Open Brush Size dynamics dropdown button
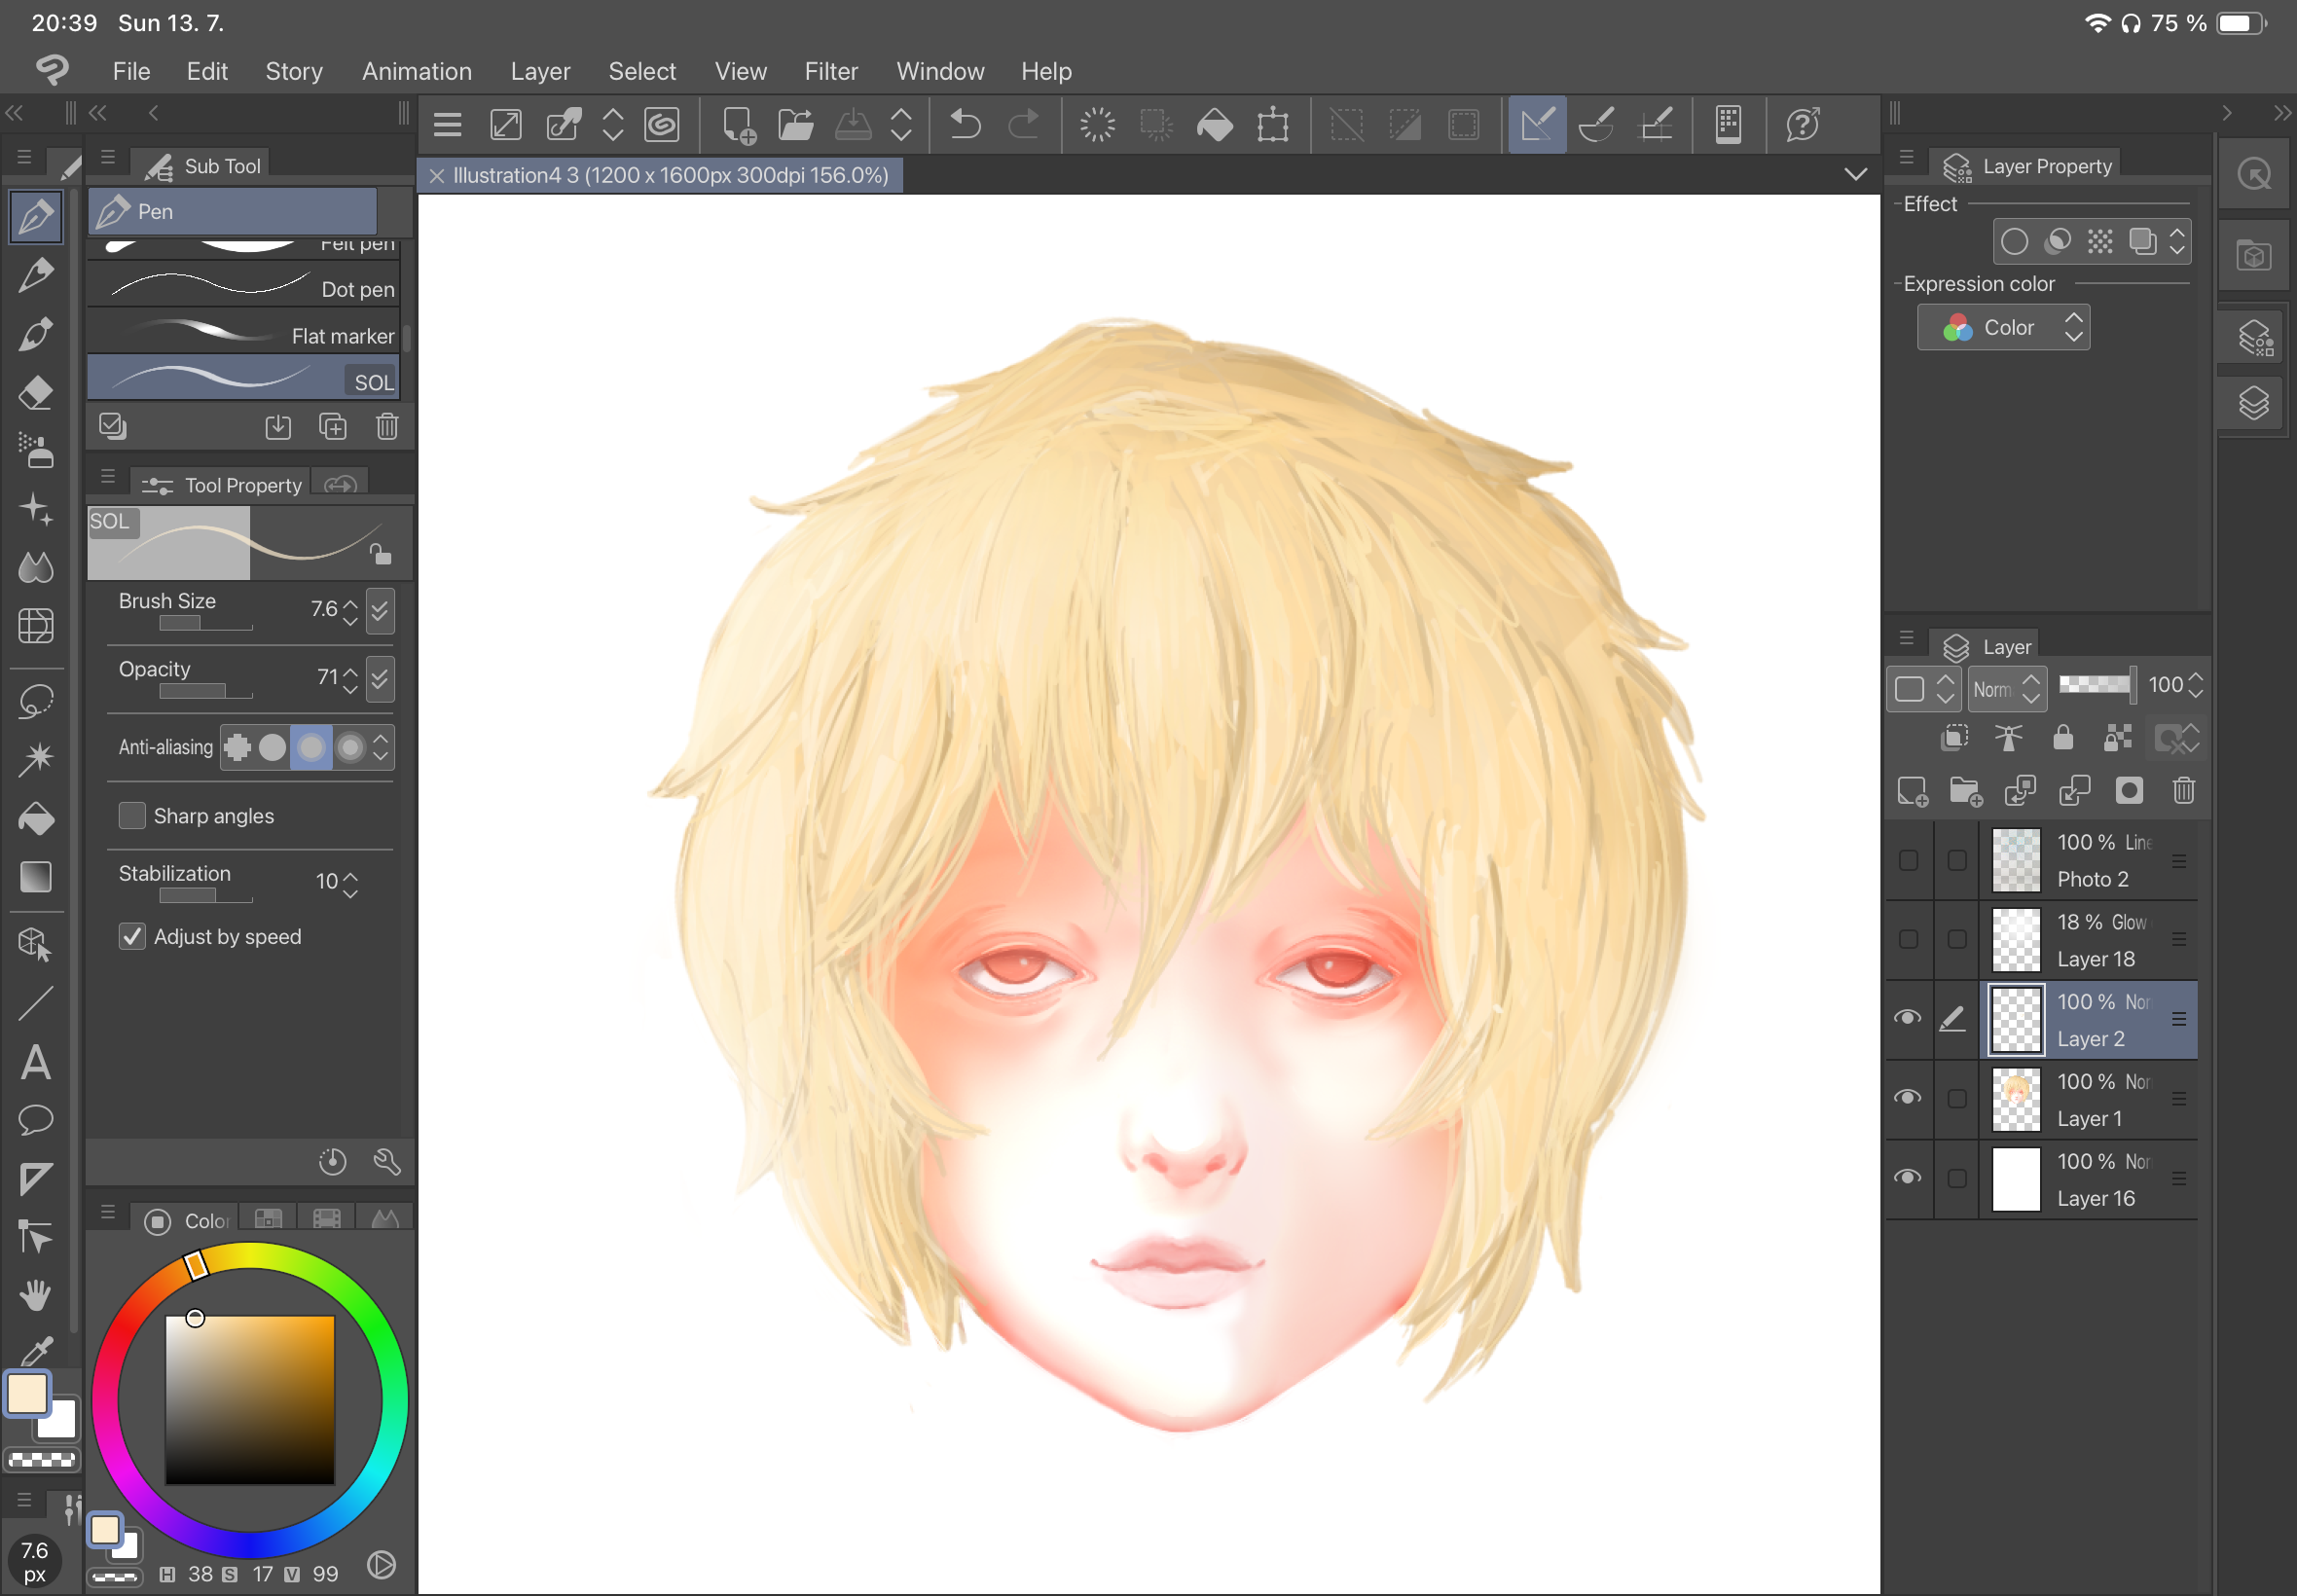This screenshot has height=1596, width=2297. pyautogui.click(x=380, y=611)
